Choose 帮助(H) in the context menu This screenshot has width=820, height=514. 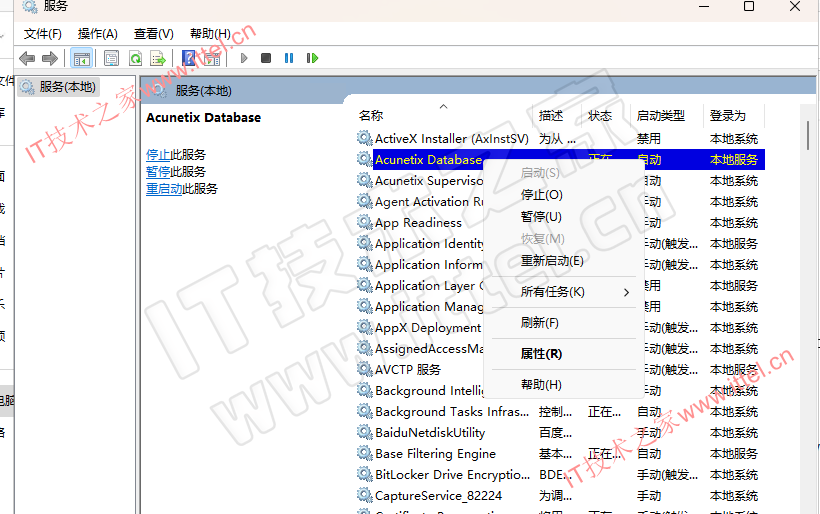[564, 385]
